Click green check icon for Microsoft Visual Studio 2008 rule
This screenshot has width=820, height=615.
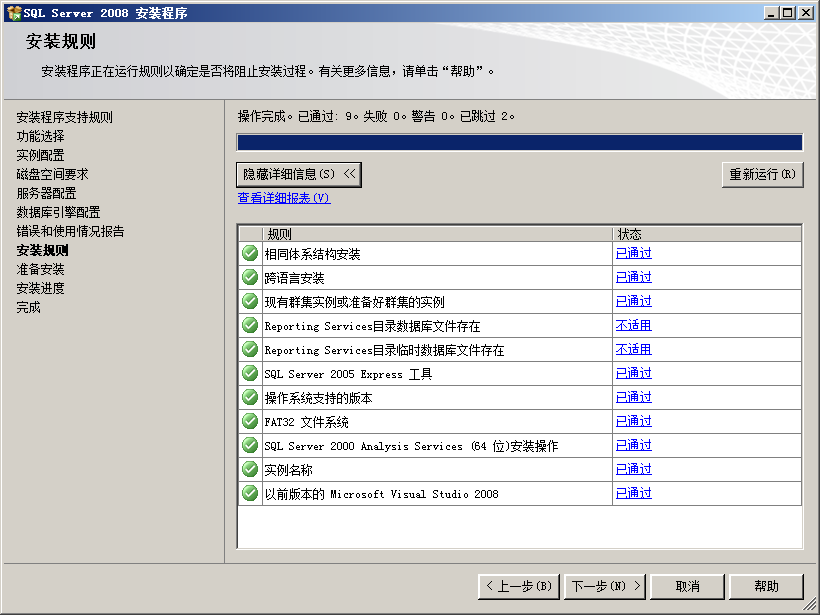[x=250, y=493]
